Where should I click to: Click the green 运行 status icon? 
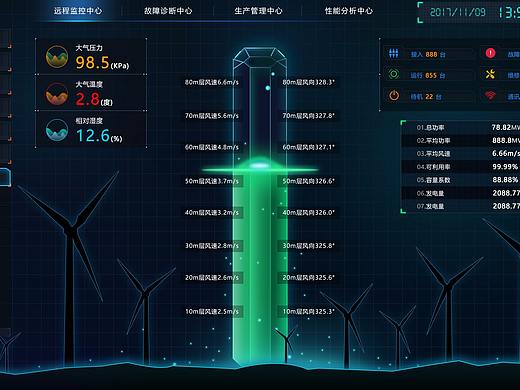point(394,74)
